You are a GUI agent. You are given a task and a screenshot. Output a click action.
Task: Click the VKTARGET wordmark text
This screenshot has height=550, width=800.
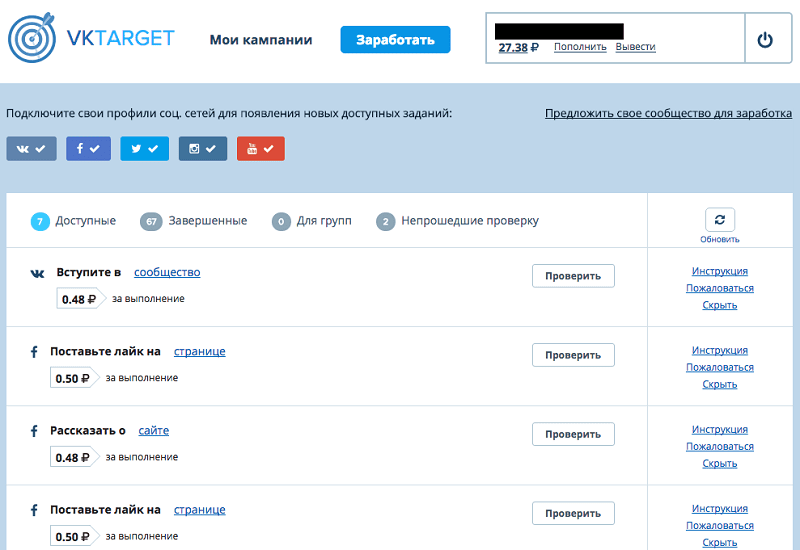120,38
